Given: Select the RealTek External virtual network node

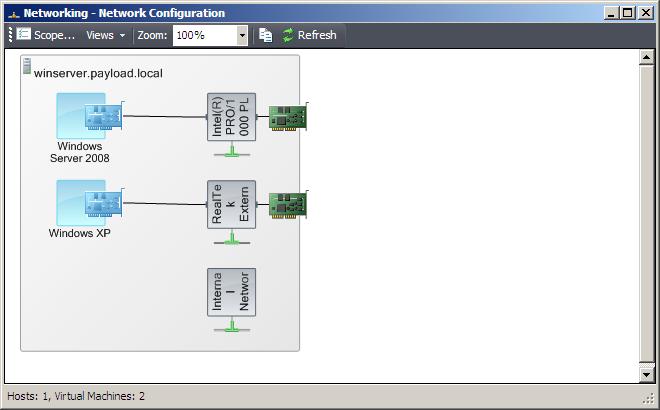Looking at the screenshot, I should pos(231,205).
